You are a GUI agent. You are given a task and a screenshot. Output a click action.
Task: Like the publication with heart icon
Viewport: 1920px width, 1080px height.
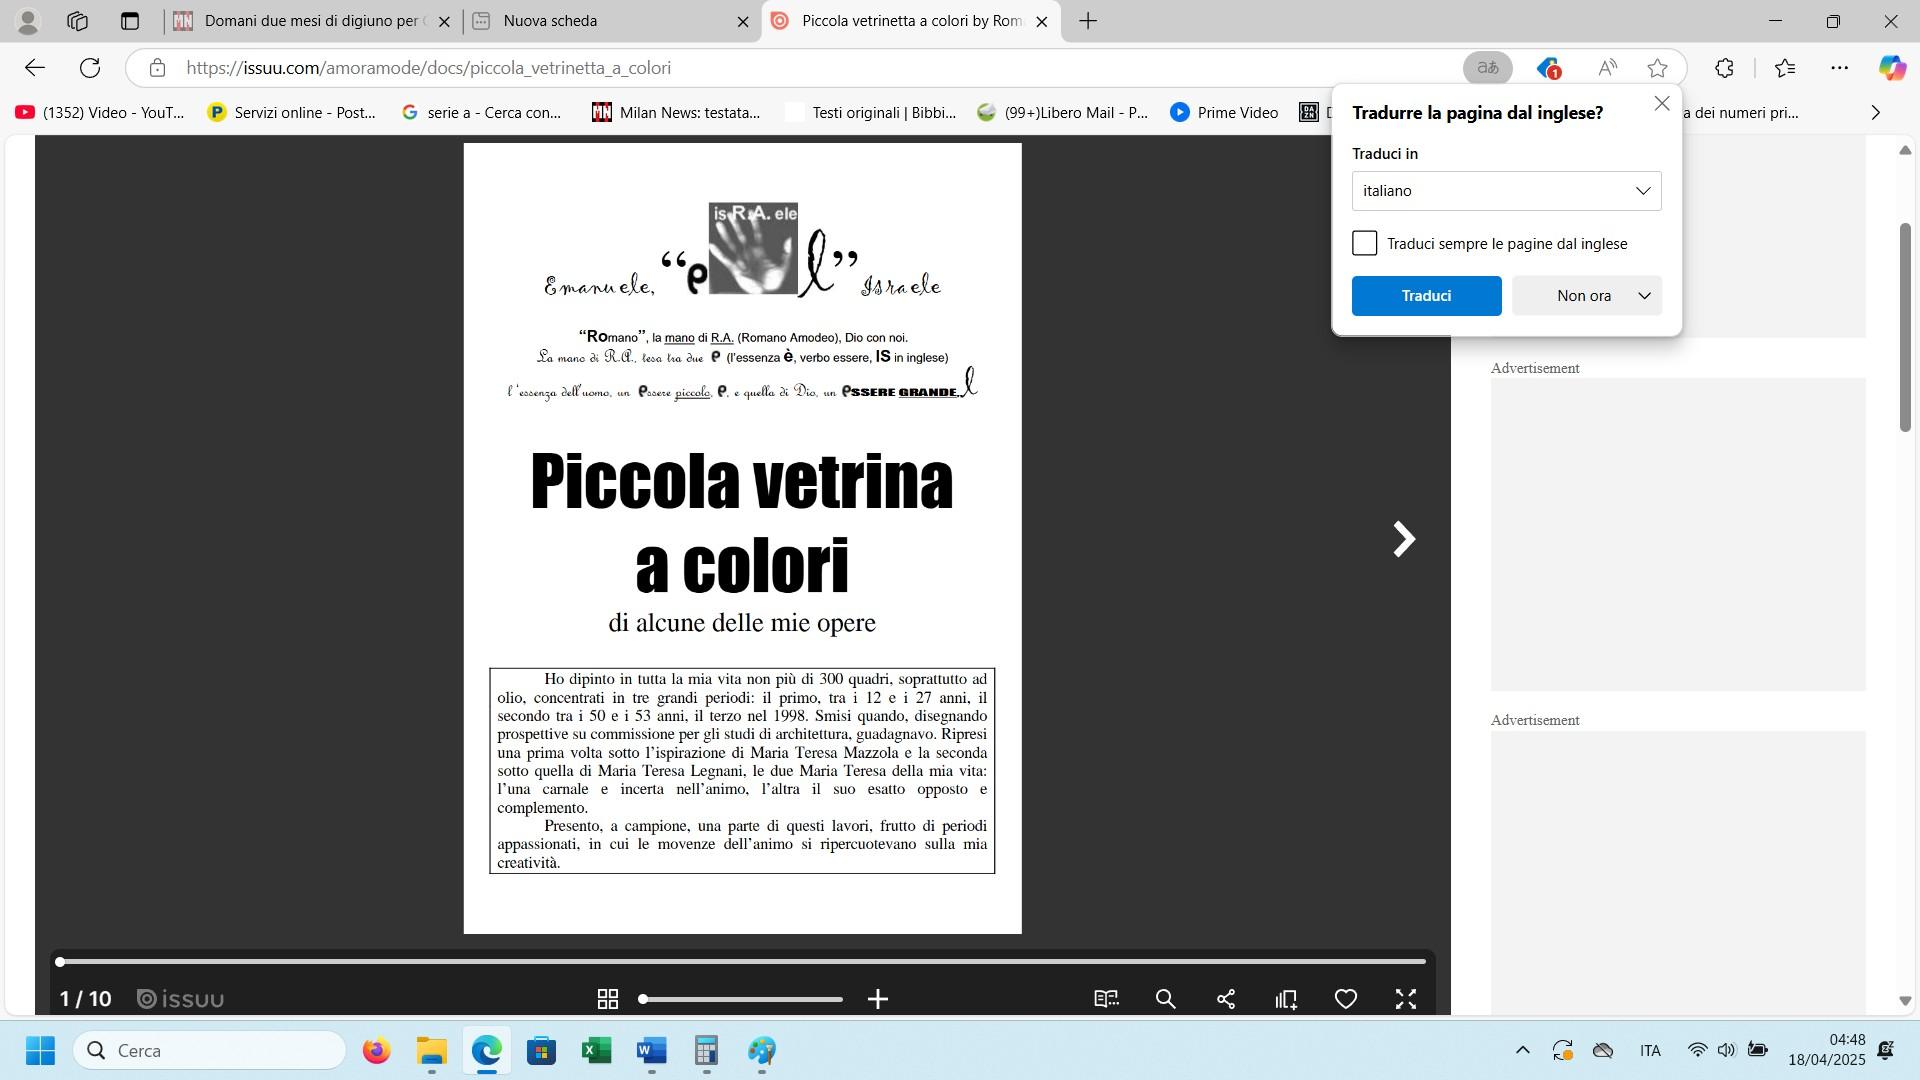point(1346,999)
